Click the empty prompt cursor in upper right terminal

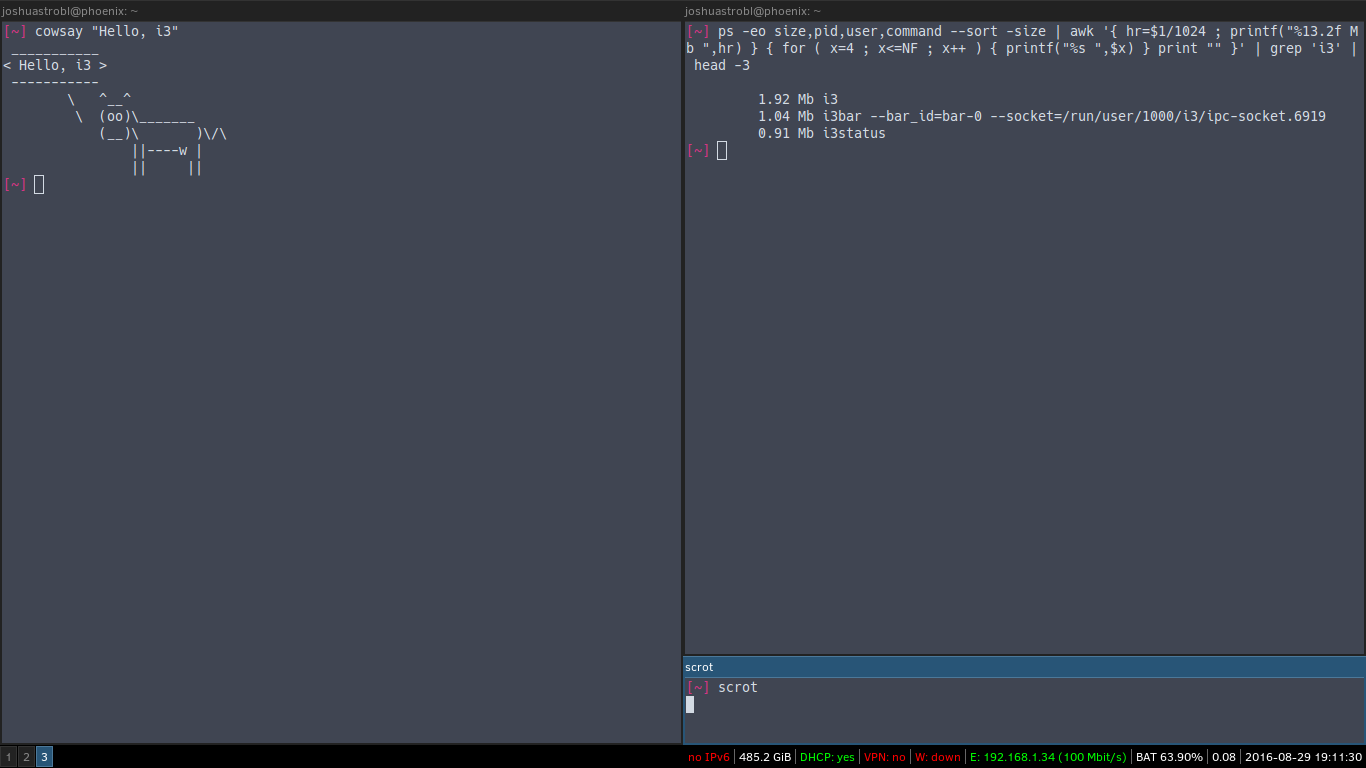click(722, 150)
